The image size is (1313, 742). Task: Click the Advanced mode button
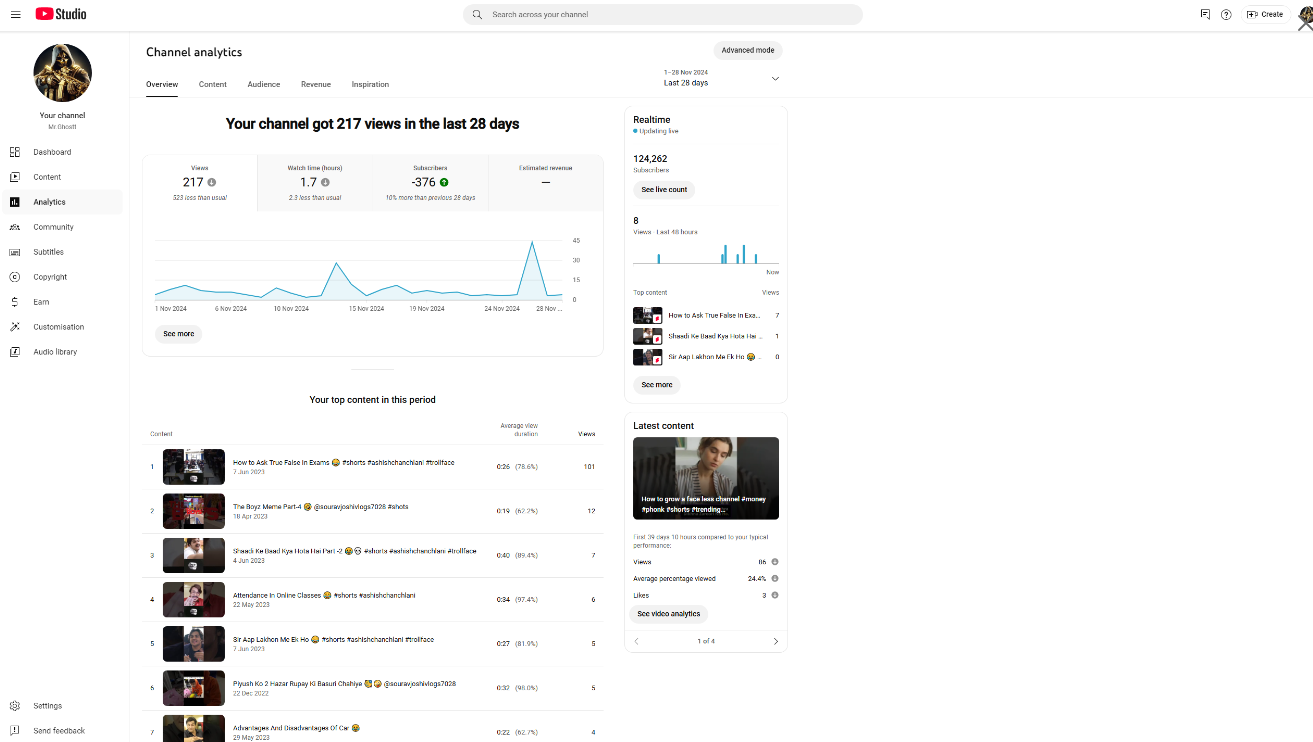(x=748, y=50)
